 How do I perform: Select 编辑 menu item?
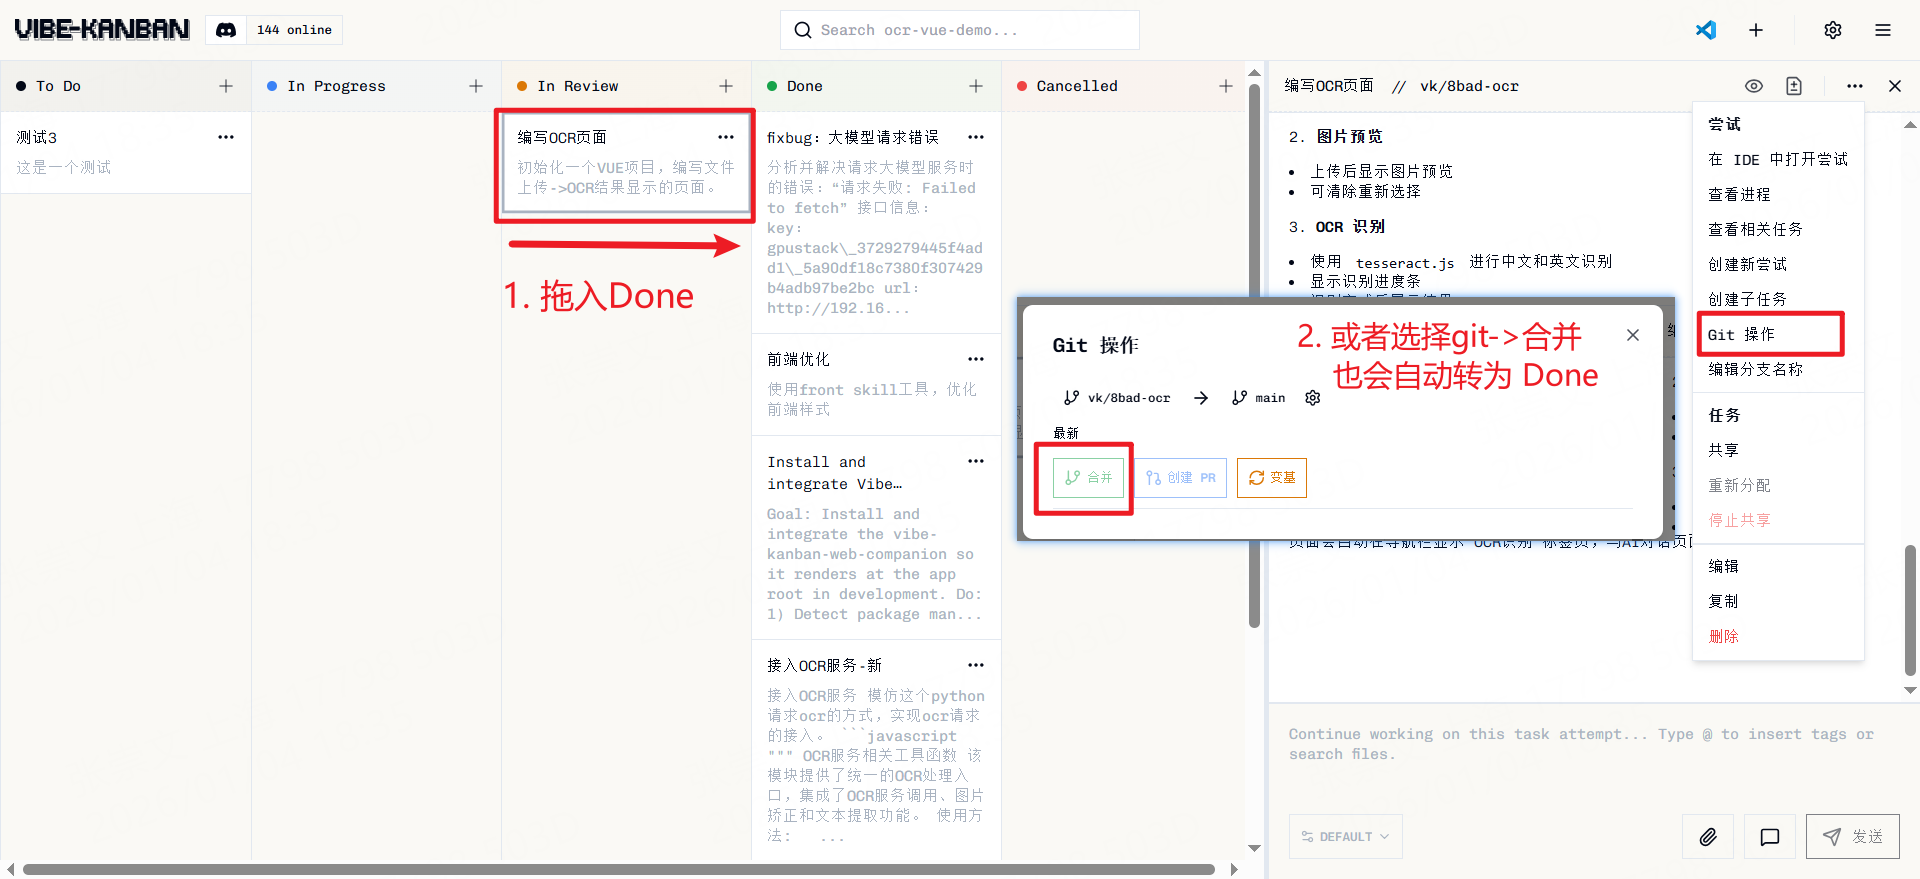click(x=1778, y=566)
